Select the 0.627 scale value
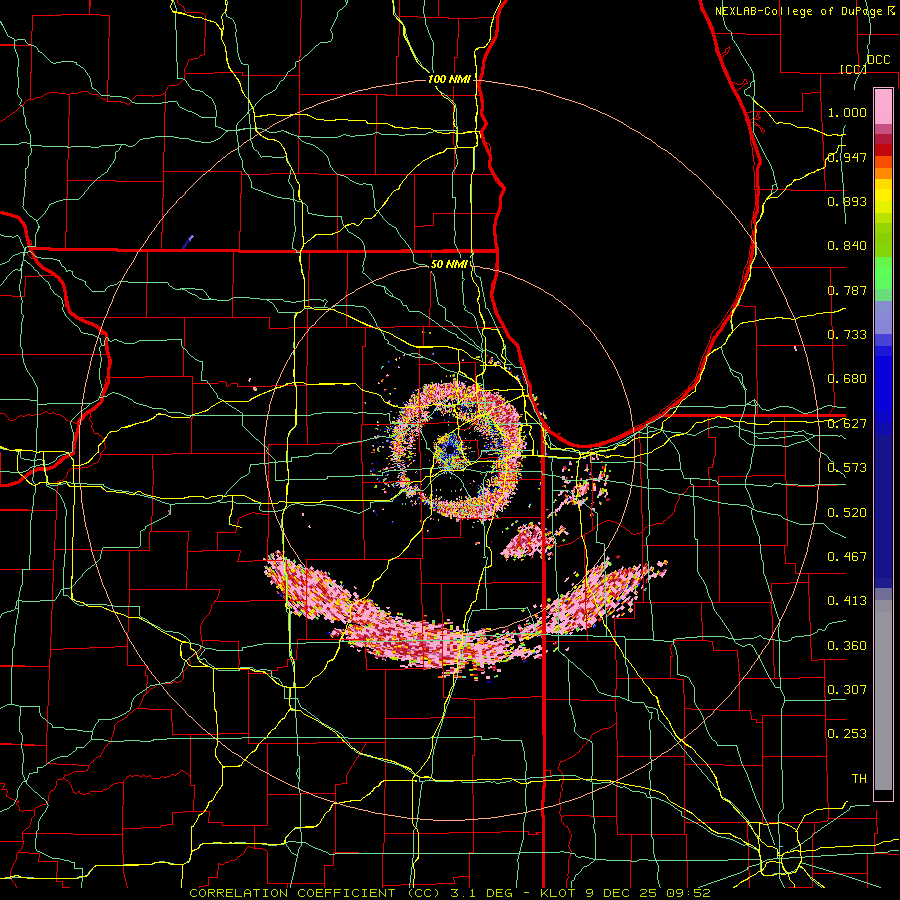Screen dimensions: 900x900 coord(847,424)
